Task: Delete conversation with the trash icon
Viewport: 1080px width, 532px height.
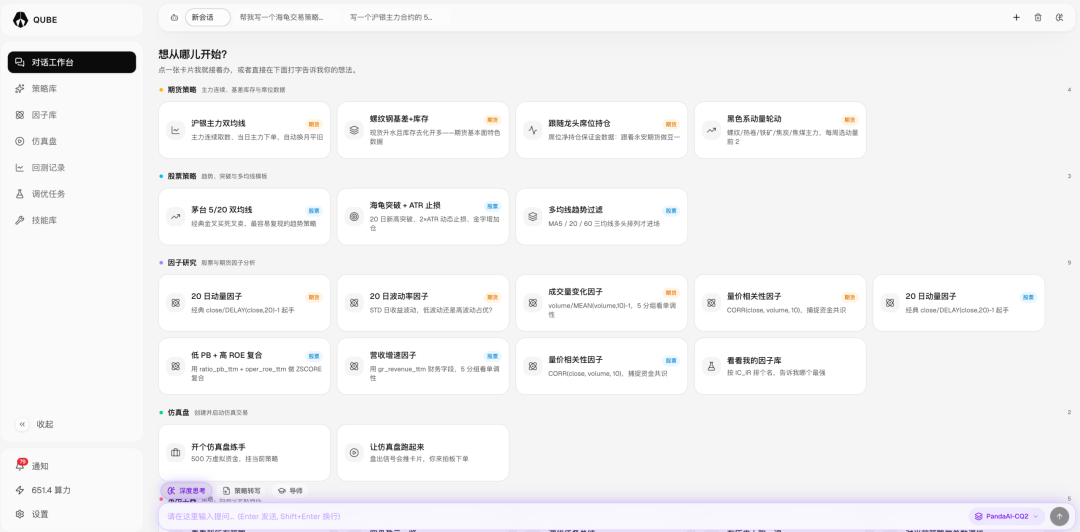Action: click(1037, 17)
